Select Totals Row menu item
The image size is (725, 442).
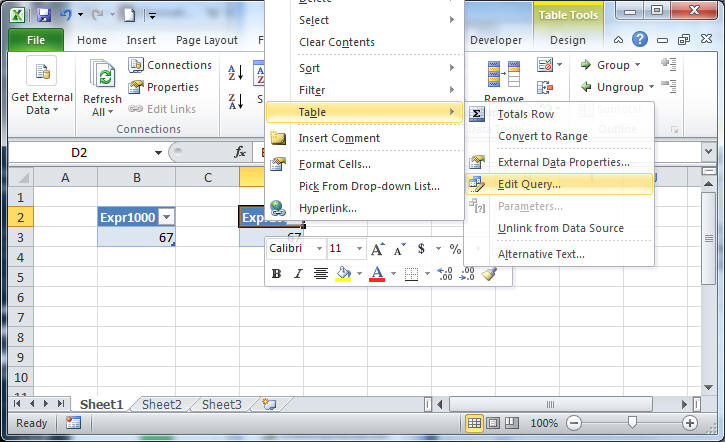(559, 114)
